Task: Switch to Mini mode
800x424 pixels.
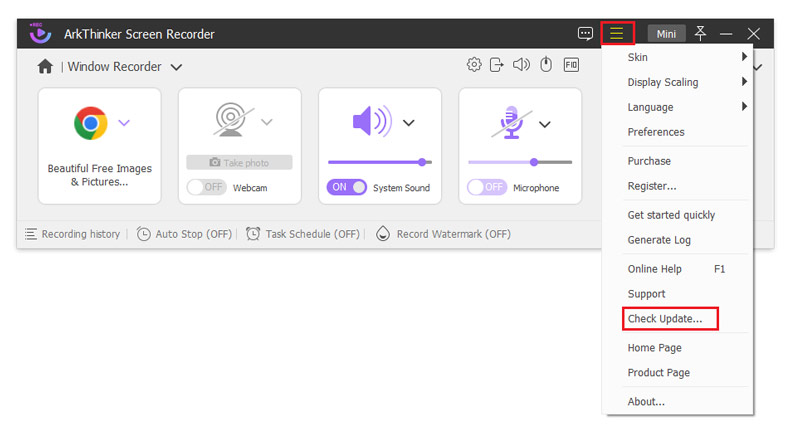Action: [666, 34]
